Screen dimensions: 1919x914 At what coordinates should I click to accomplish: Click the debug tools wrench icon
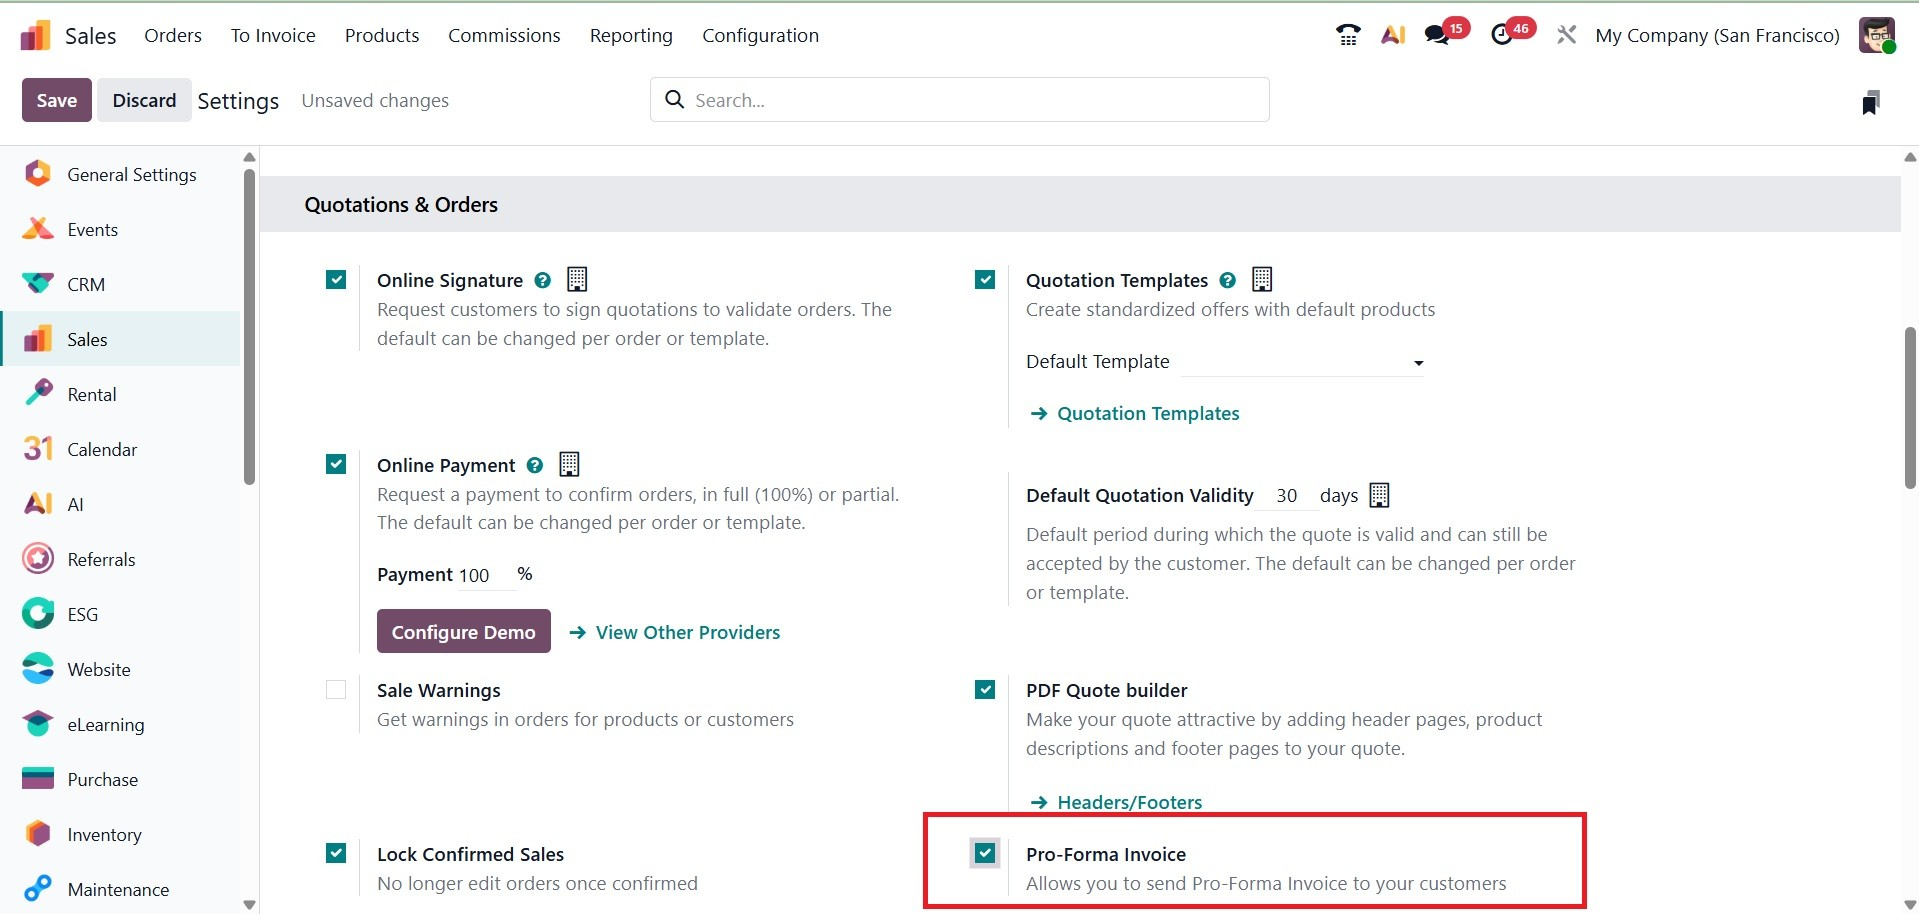pyautogui.click(x=1566, y=35)
